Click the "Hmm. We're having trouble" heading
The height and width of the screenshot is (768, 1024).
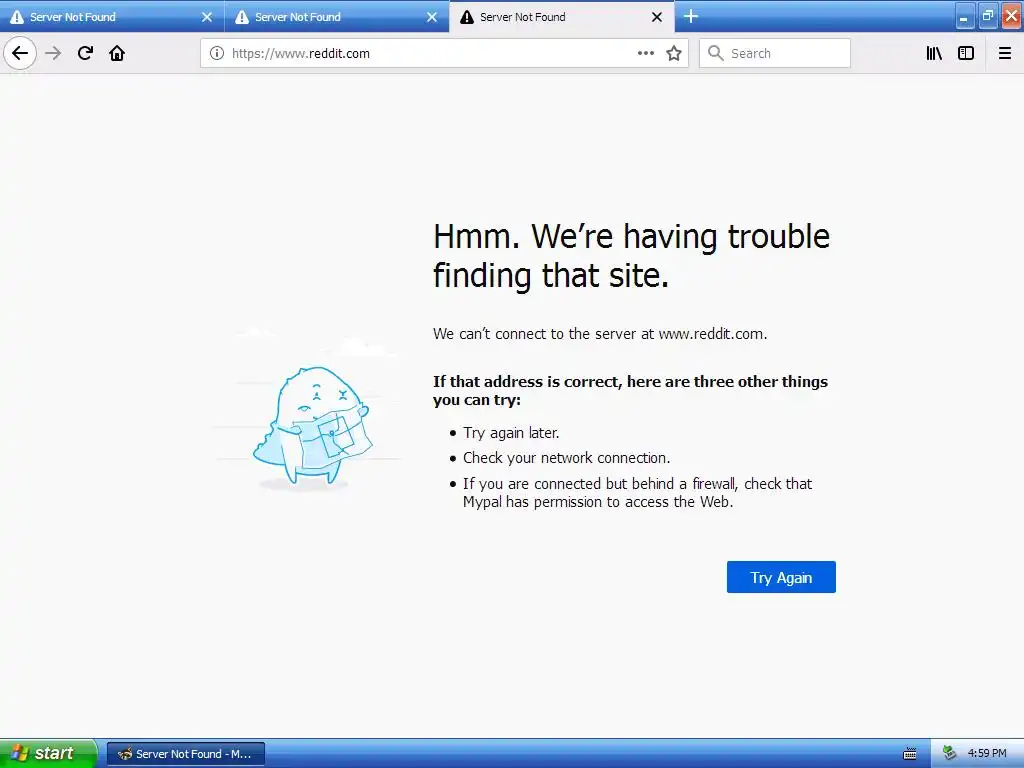pos(631,255)
